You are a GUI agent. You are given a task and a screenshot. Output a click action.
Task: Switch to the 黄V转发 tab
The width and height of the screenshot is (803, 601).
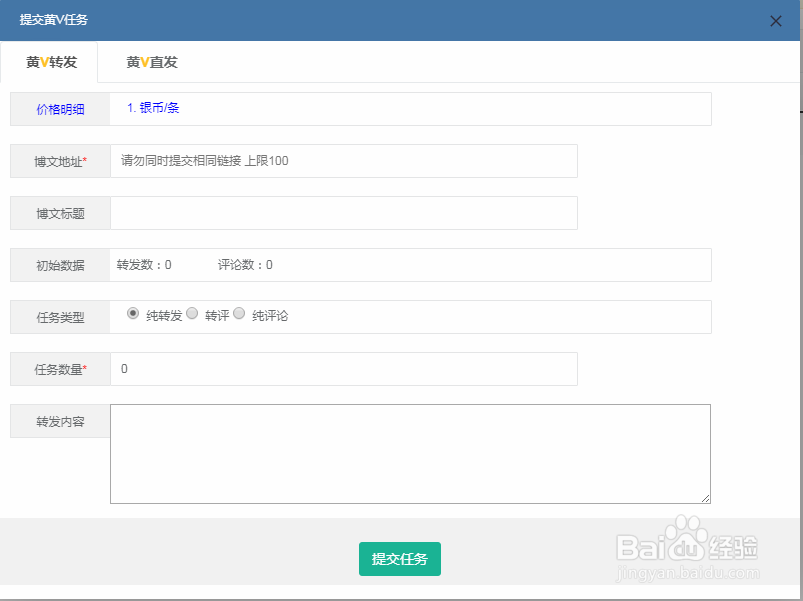click(x=49, y=62)
